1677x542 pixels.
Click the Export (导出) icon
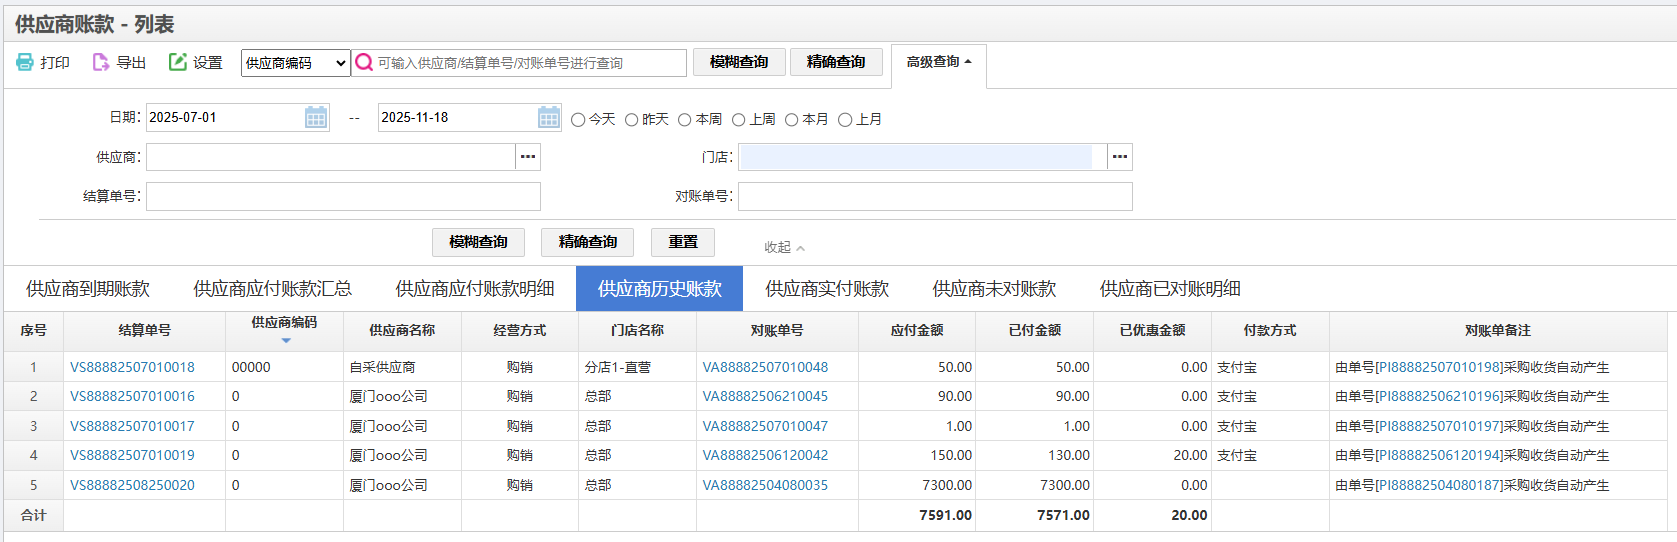pos(101,62)
